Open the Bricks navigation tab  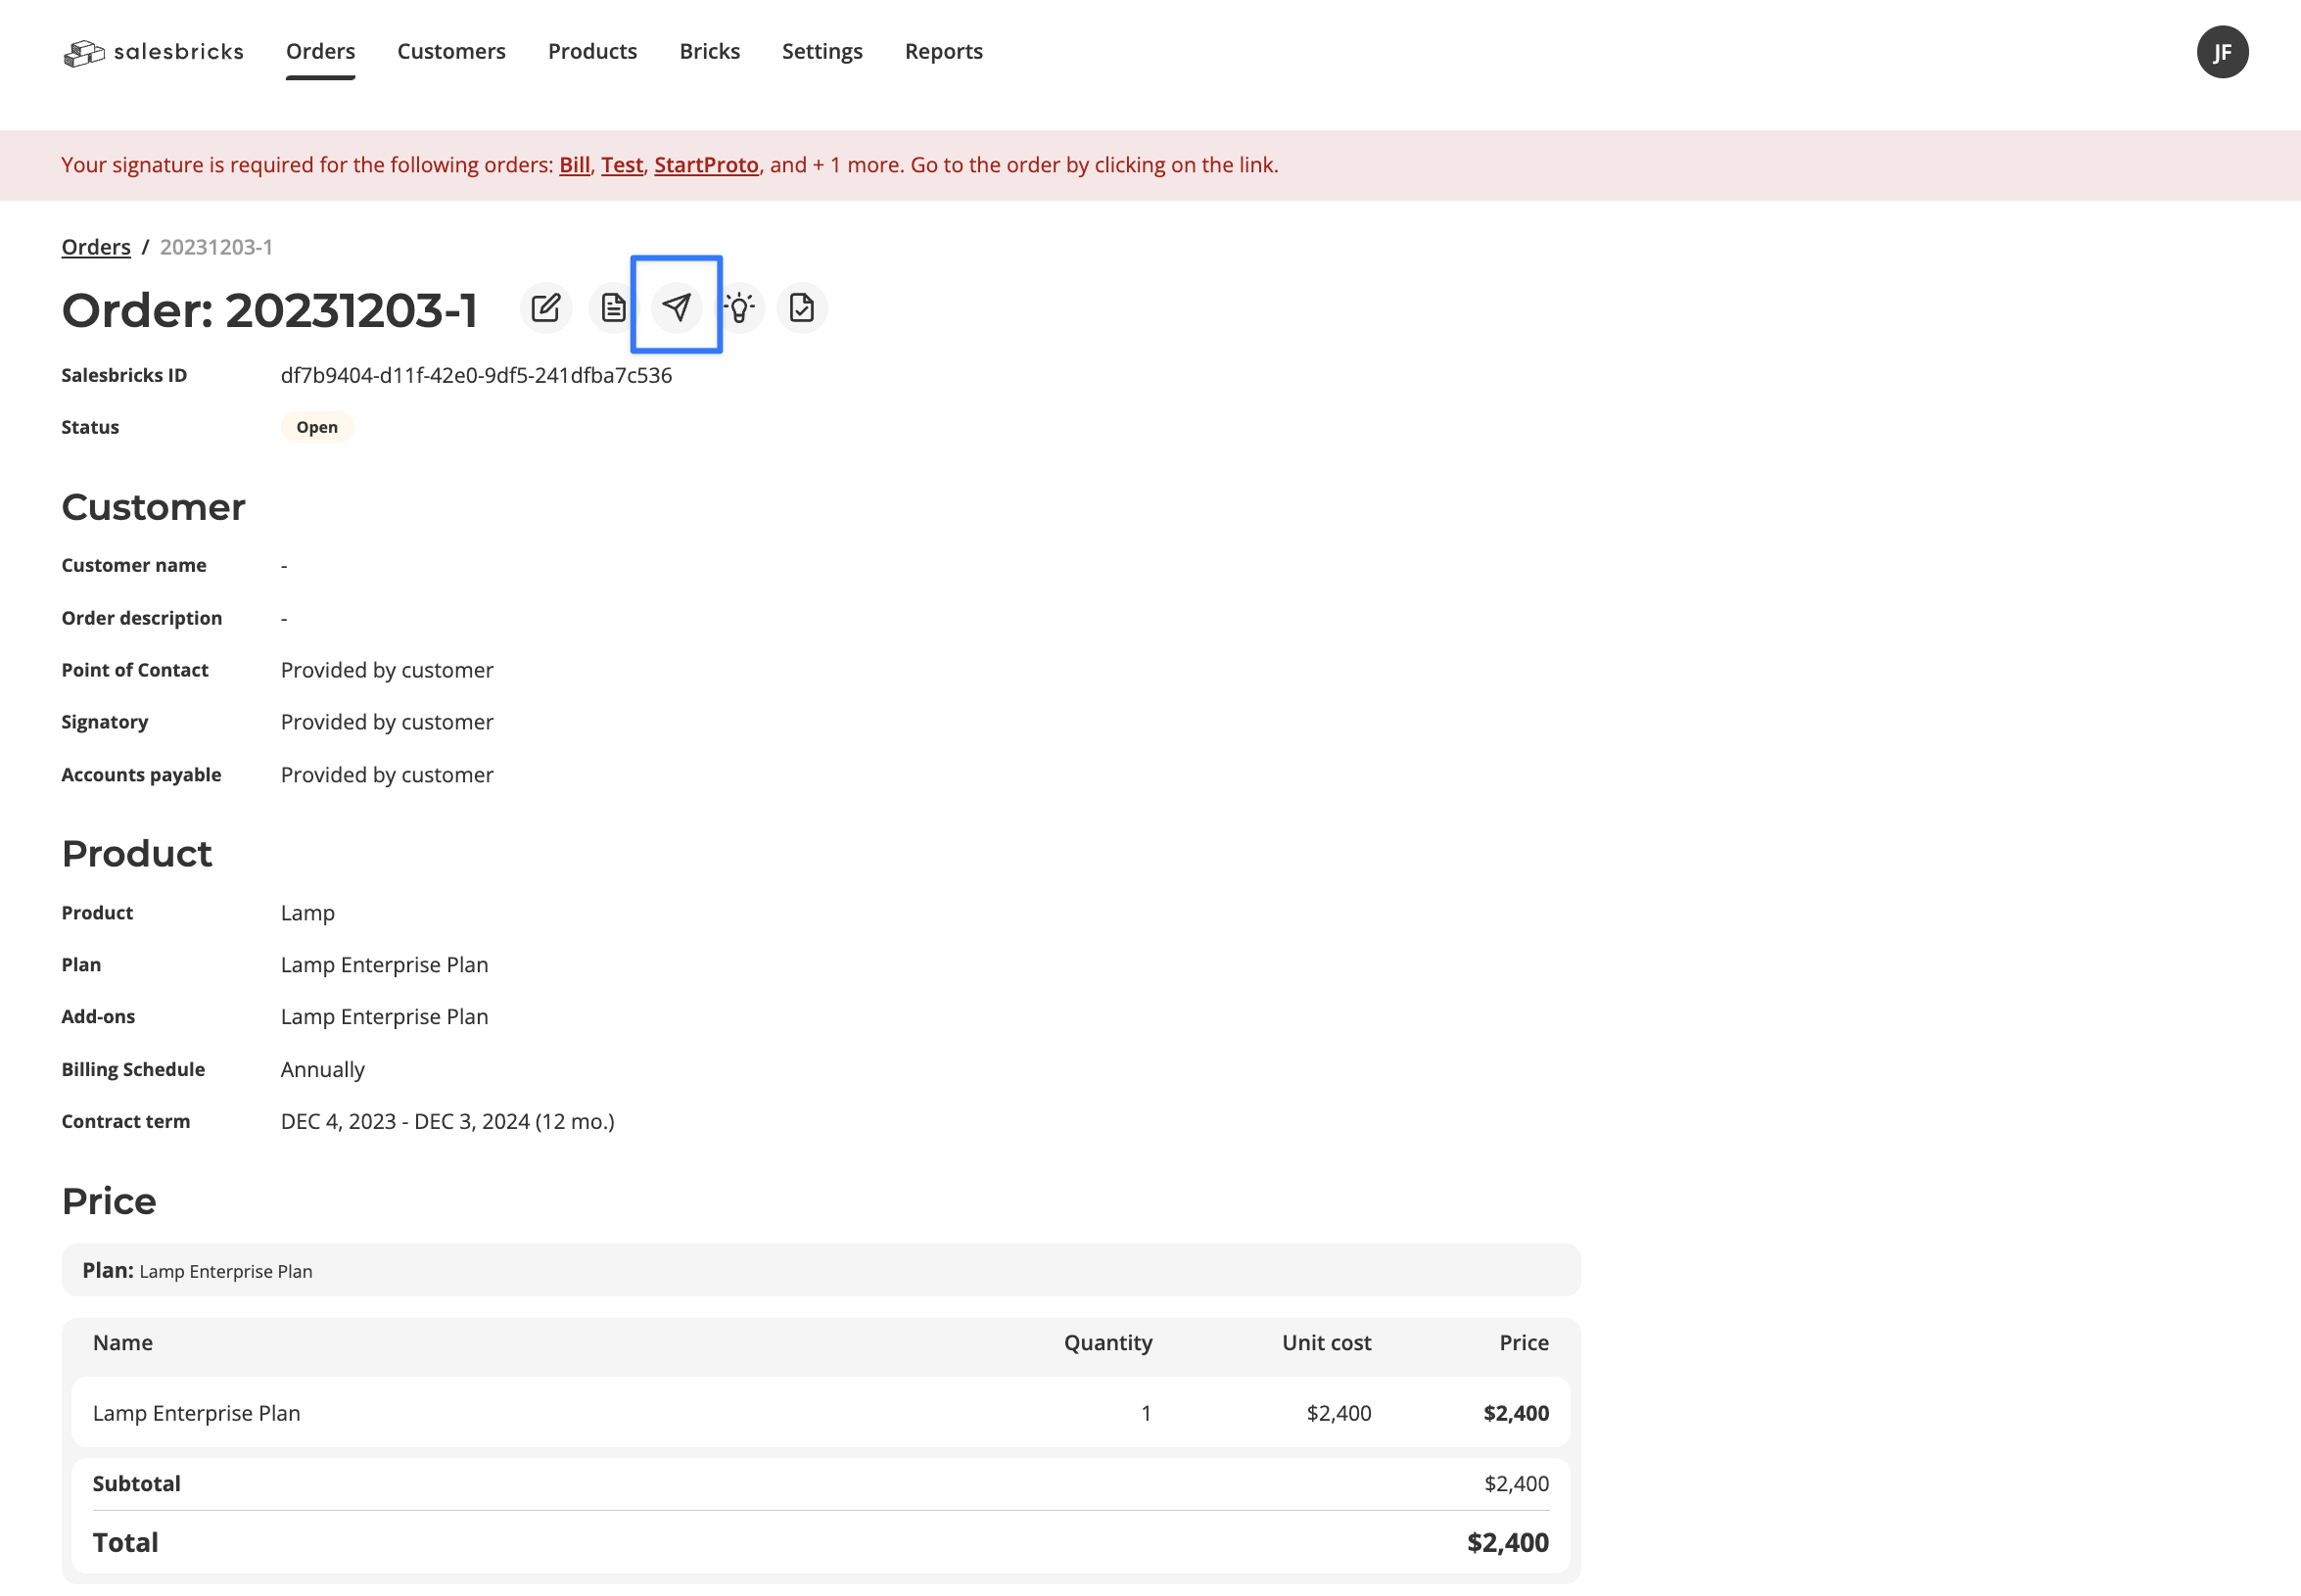point(709,52)
